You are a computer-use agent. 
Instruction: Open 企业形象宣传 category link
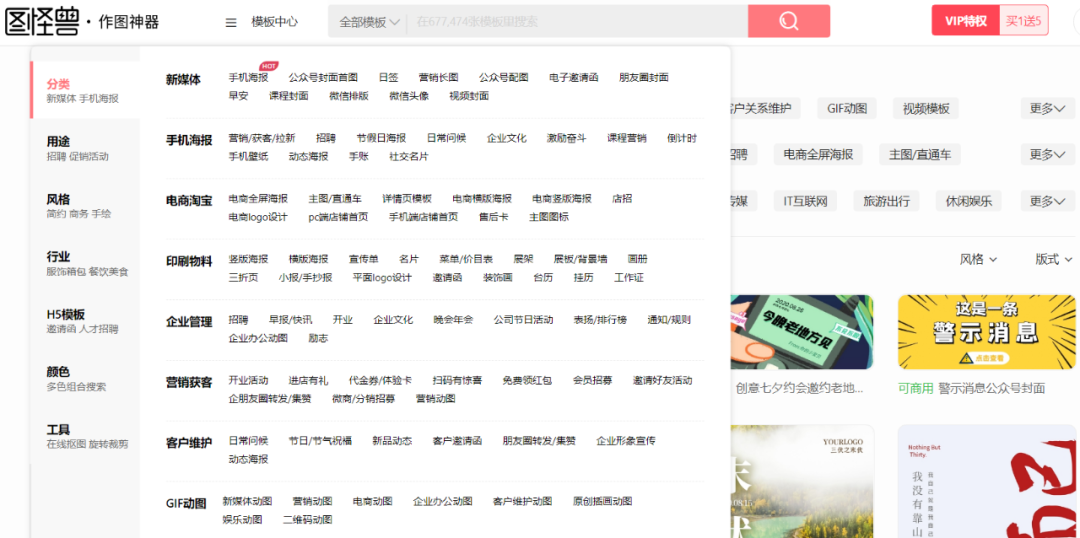[x=626, y=441]
